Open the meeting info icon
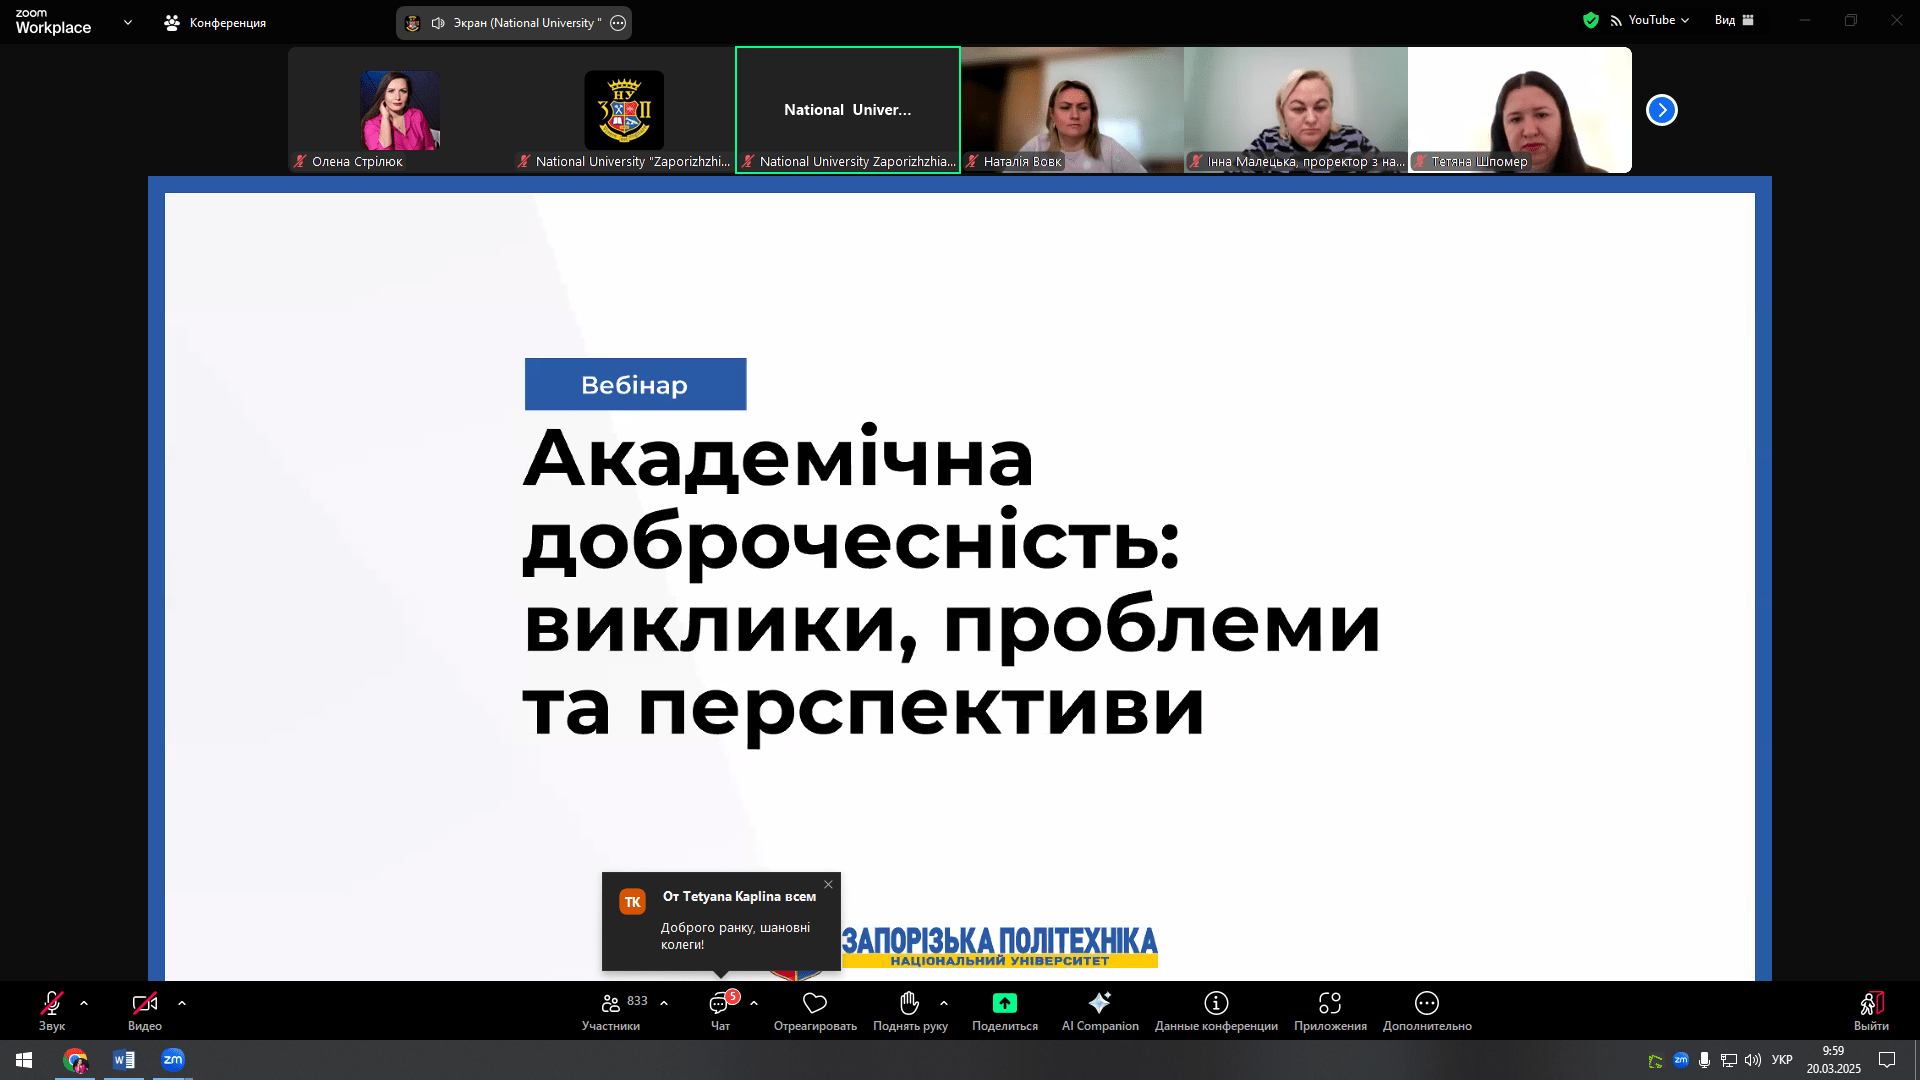1920x1080 pixels. click(1216, 1003)
